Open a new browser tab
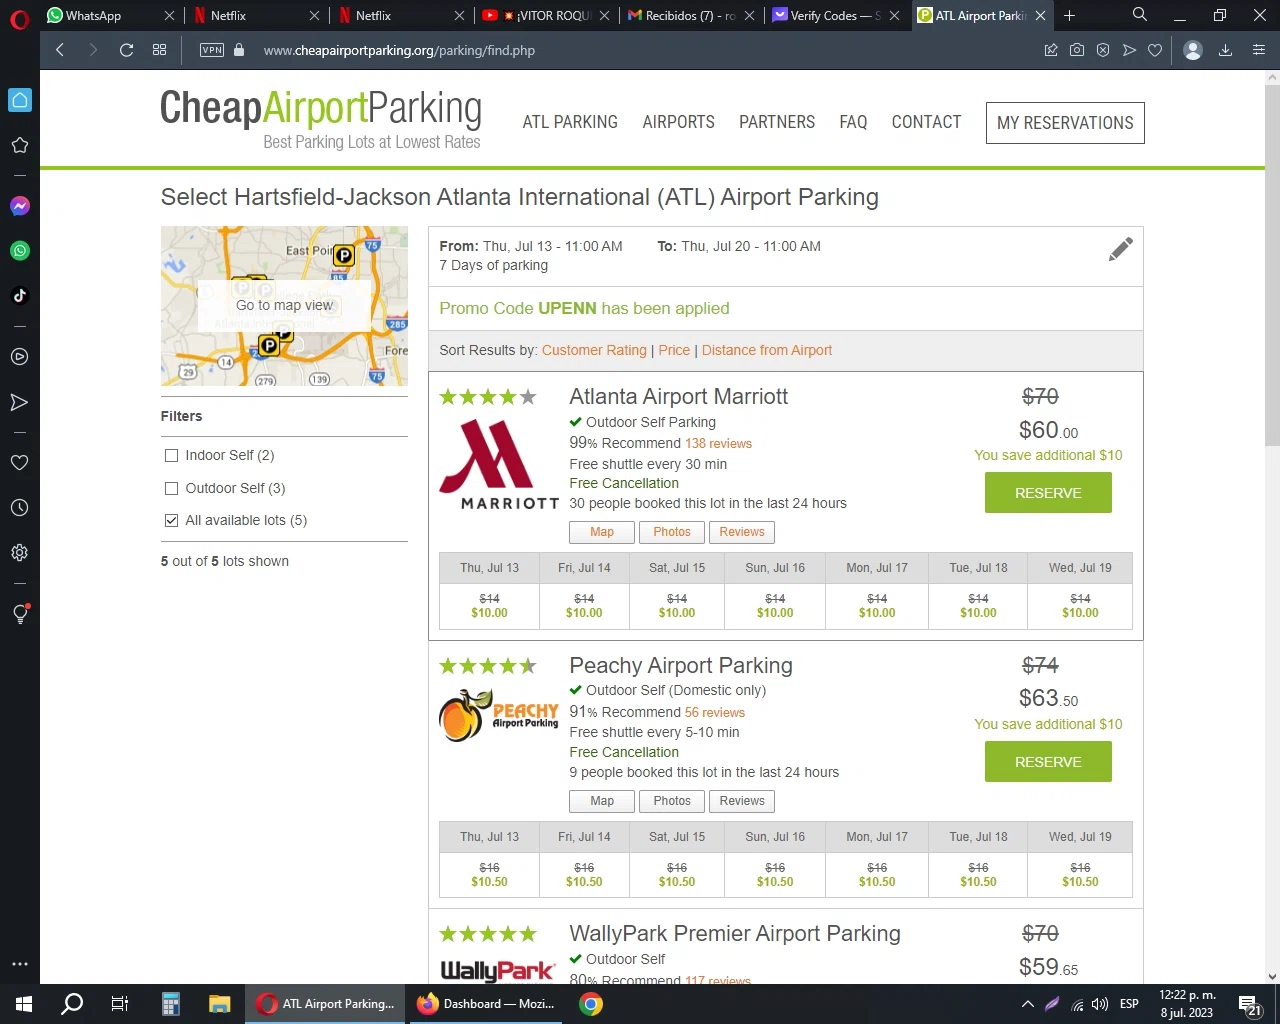The image size is (1280, 1024). pyautogui.click(x=1069, y=15)
